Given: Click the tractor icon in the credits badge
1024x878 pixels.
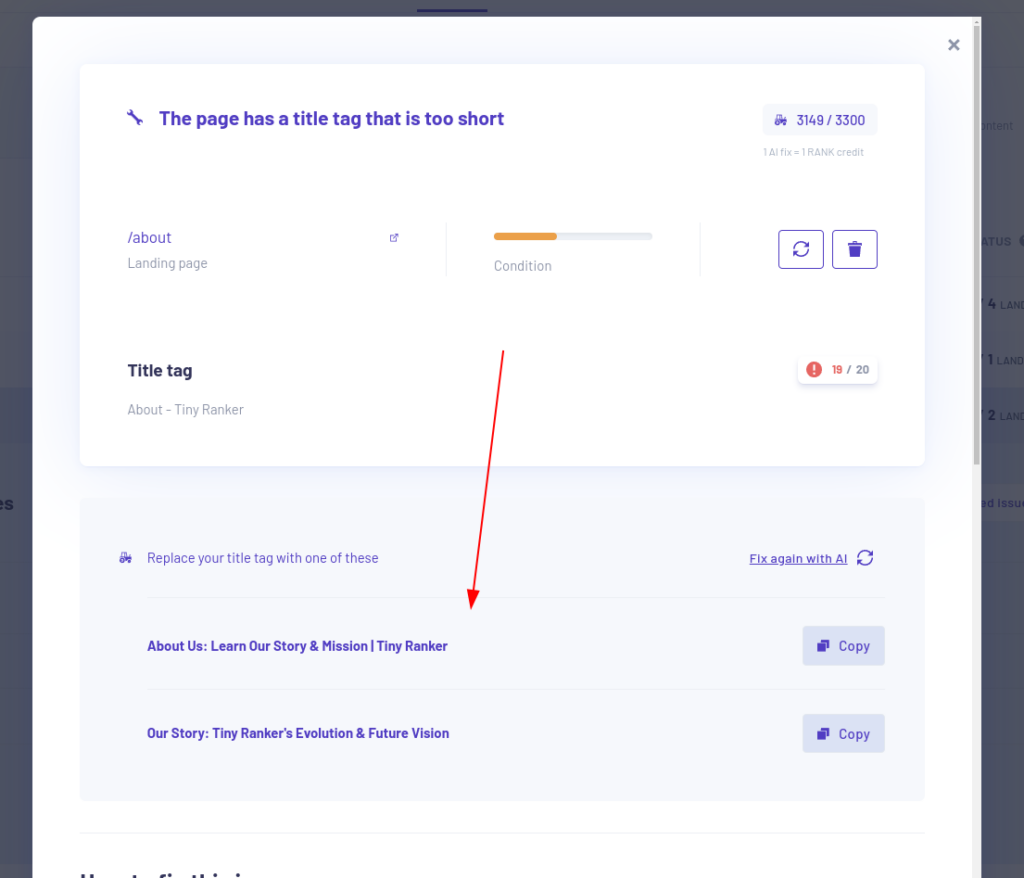Looking at the screenshot, I should pyautogui.click(x=780, y=120).
